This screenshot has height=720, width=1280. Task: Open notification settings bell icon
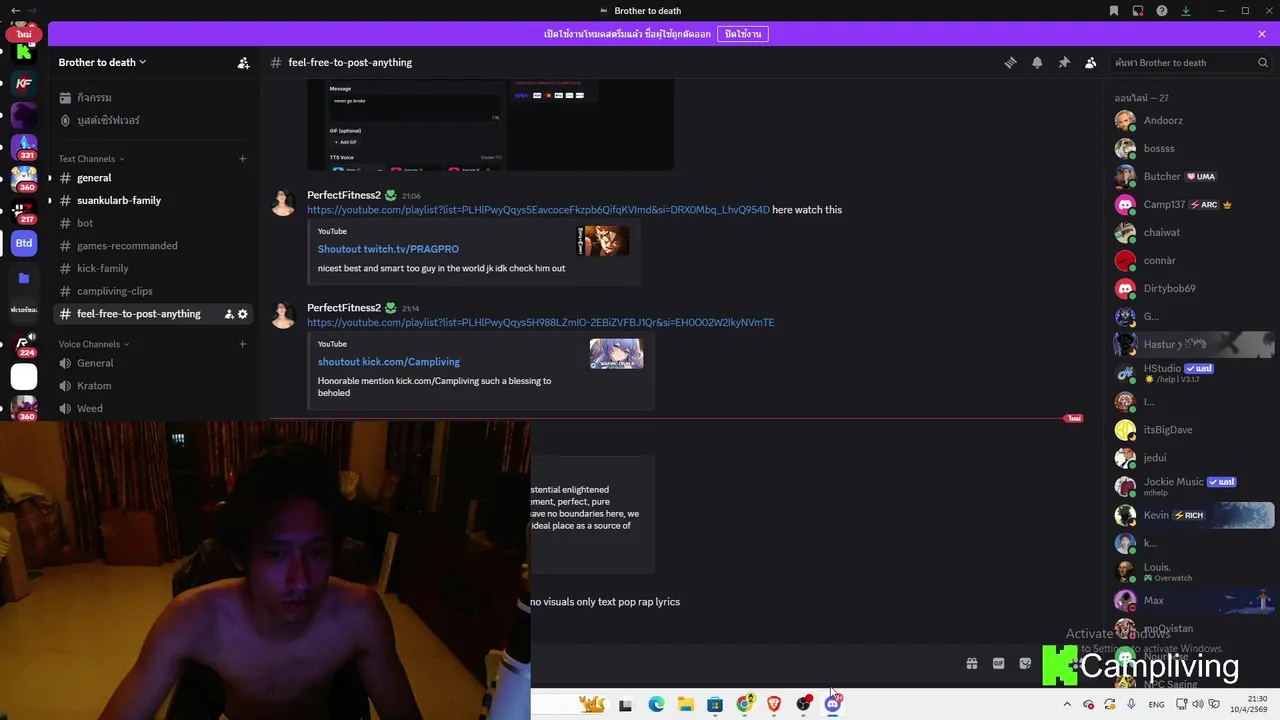1037,62
